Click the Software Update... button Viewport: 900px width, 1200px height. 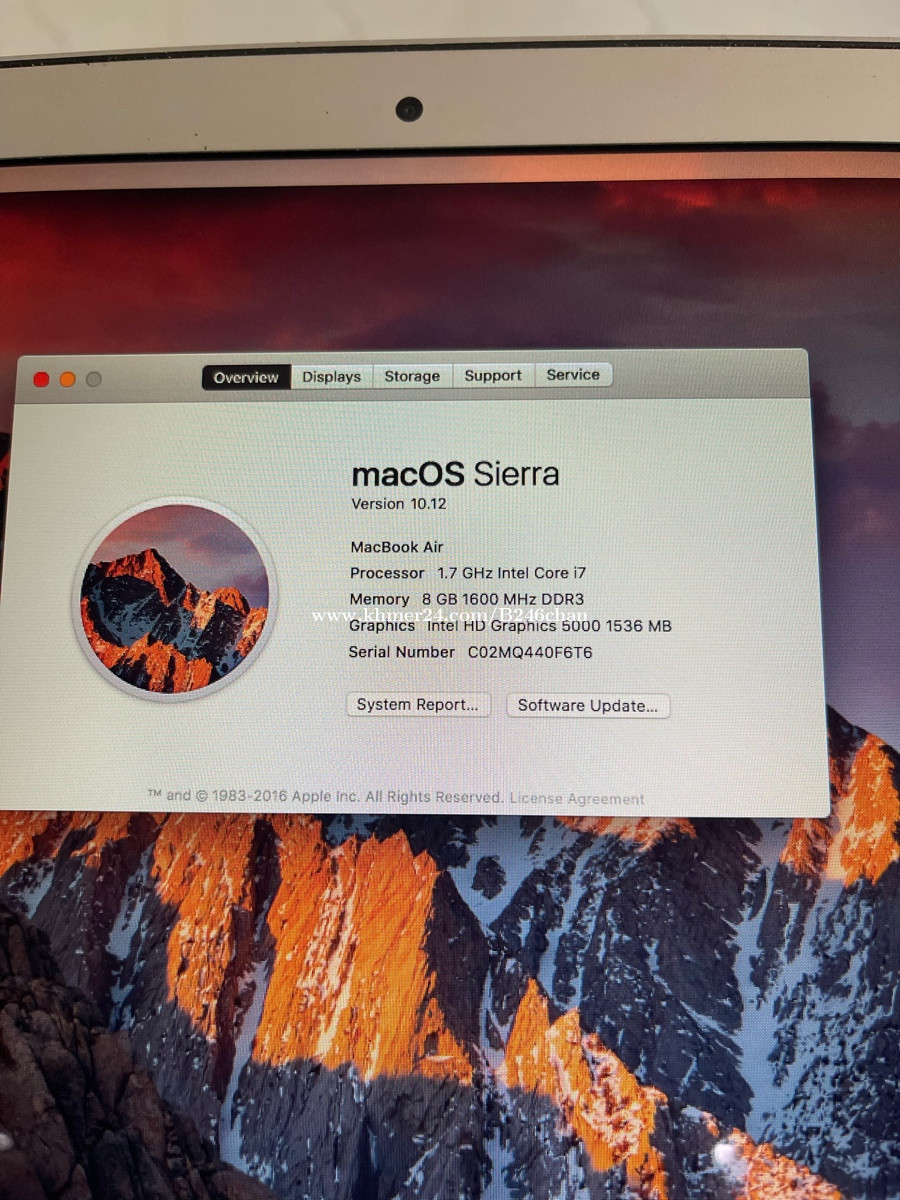(588, 705)
